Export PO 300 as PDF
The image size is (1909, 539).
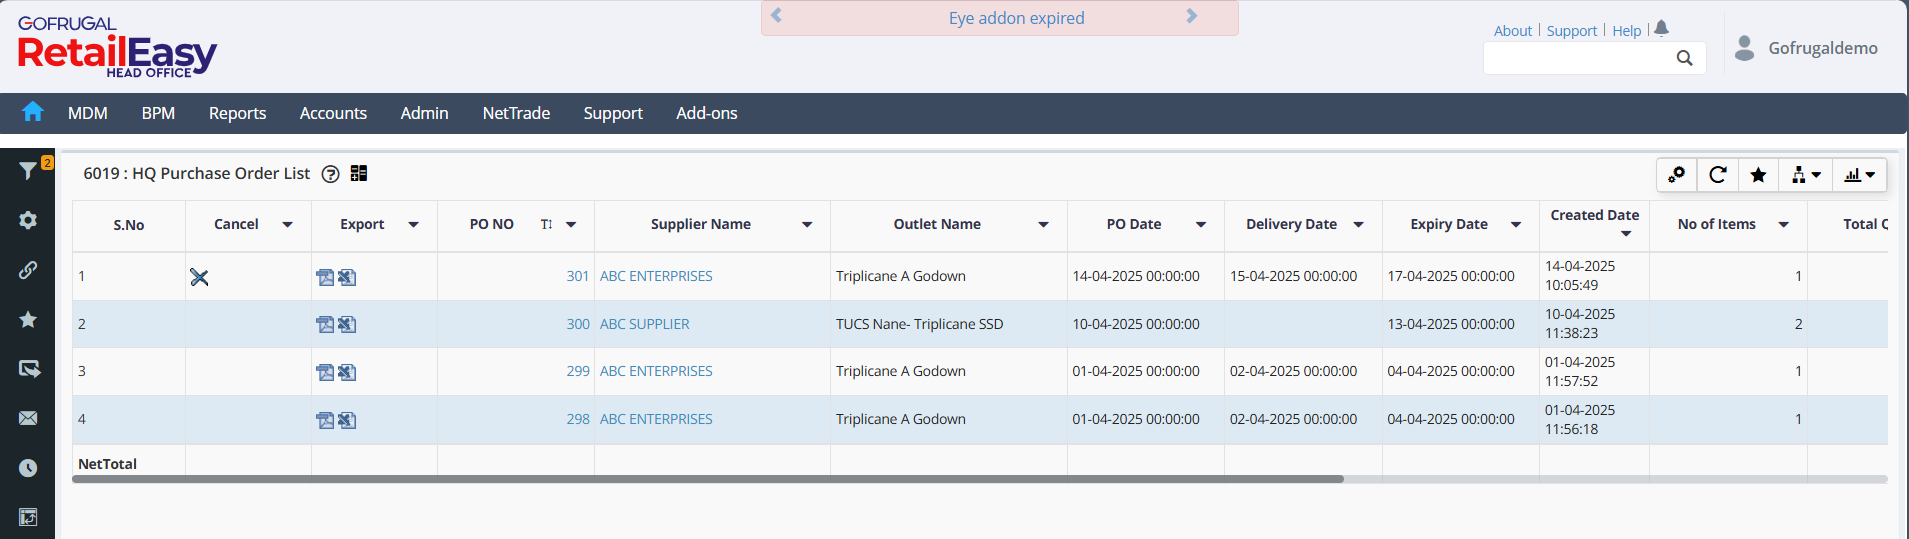point(325,324)
